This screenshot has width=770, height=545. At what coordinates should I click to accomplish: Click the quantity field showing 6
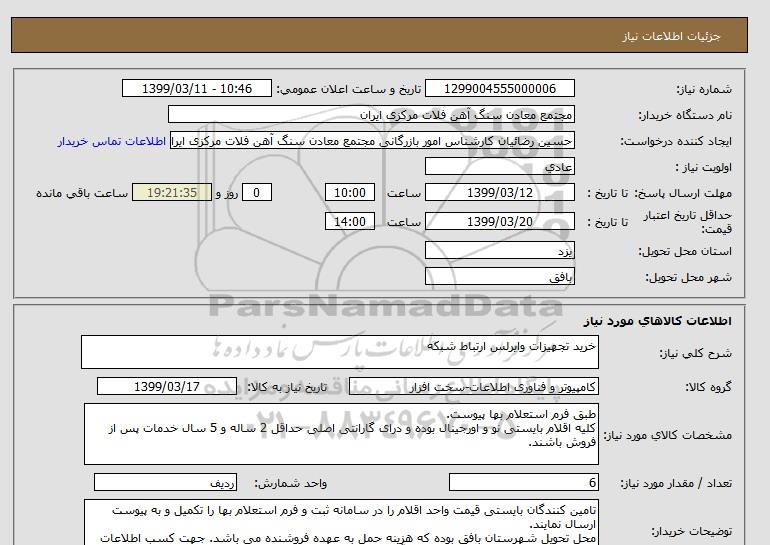point(523,483)
